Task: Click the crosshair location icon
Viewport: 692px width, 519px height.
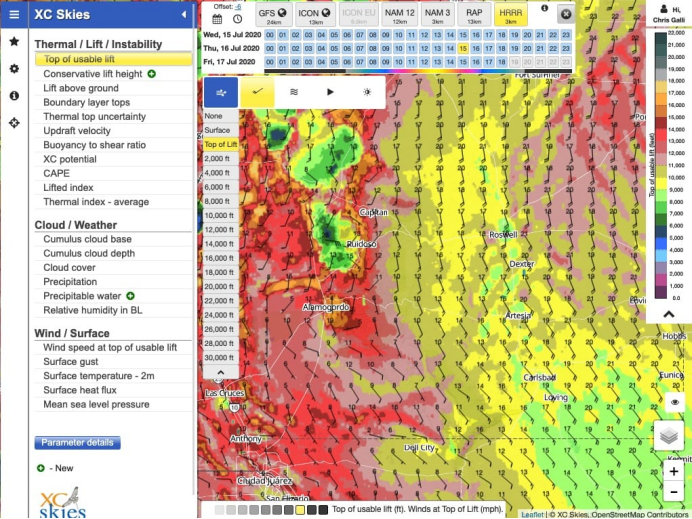Action: click(14, 123)
